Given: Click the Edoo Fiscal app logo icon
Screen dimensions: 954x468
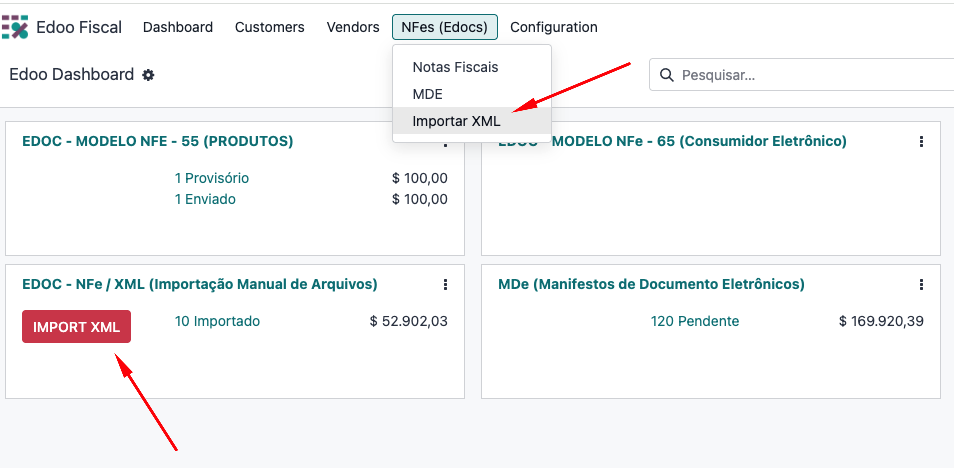Looking at the screenshot, I should [15, 27].
